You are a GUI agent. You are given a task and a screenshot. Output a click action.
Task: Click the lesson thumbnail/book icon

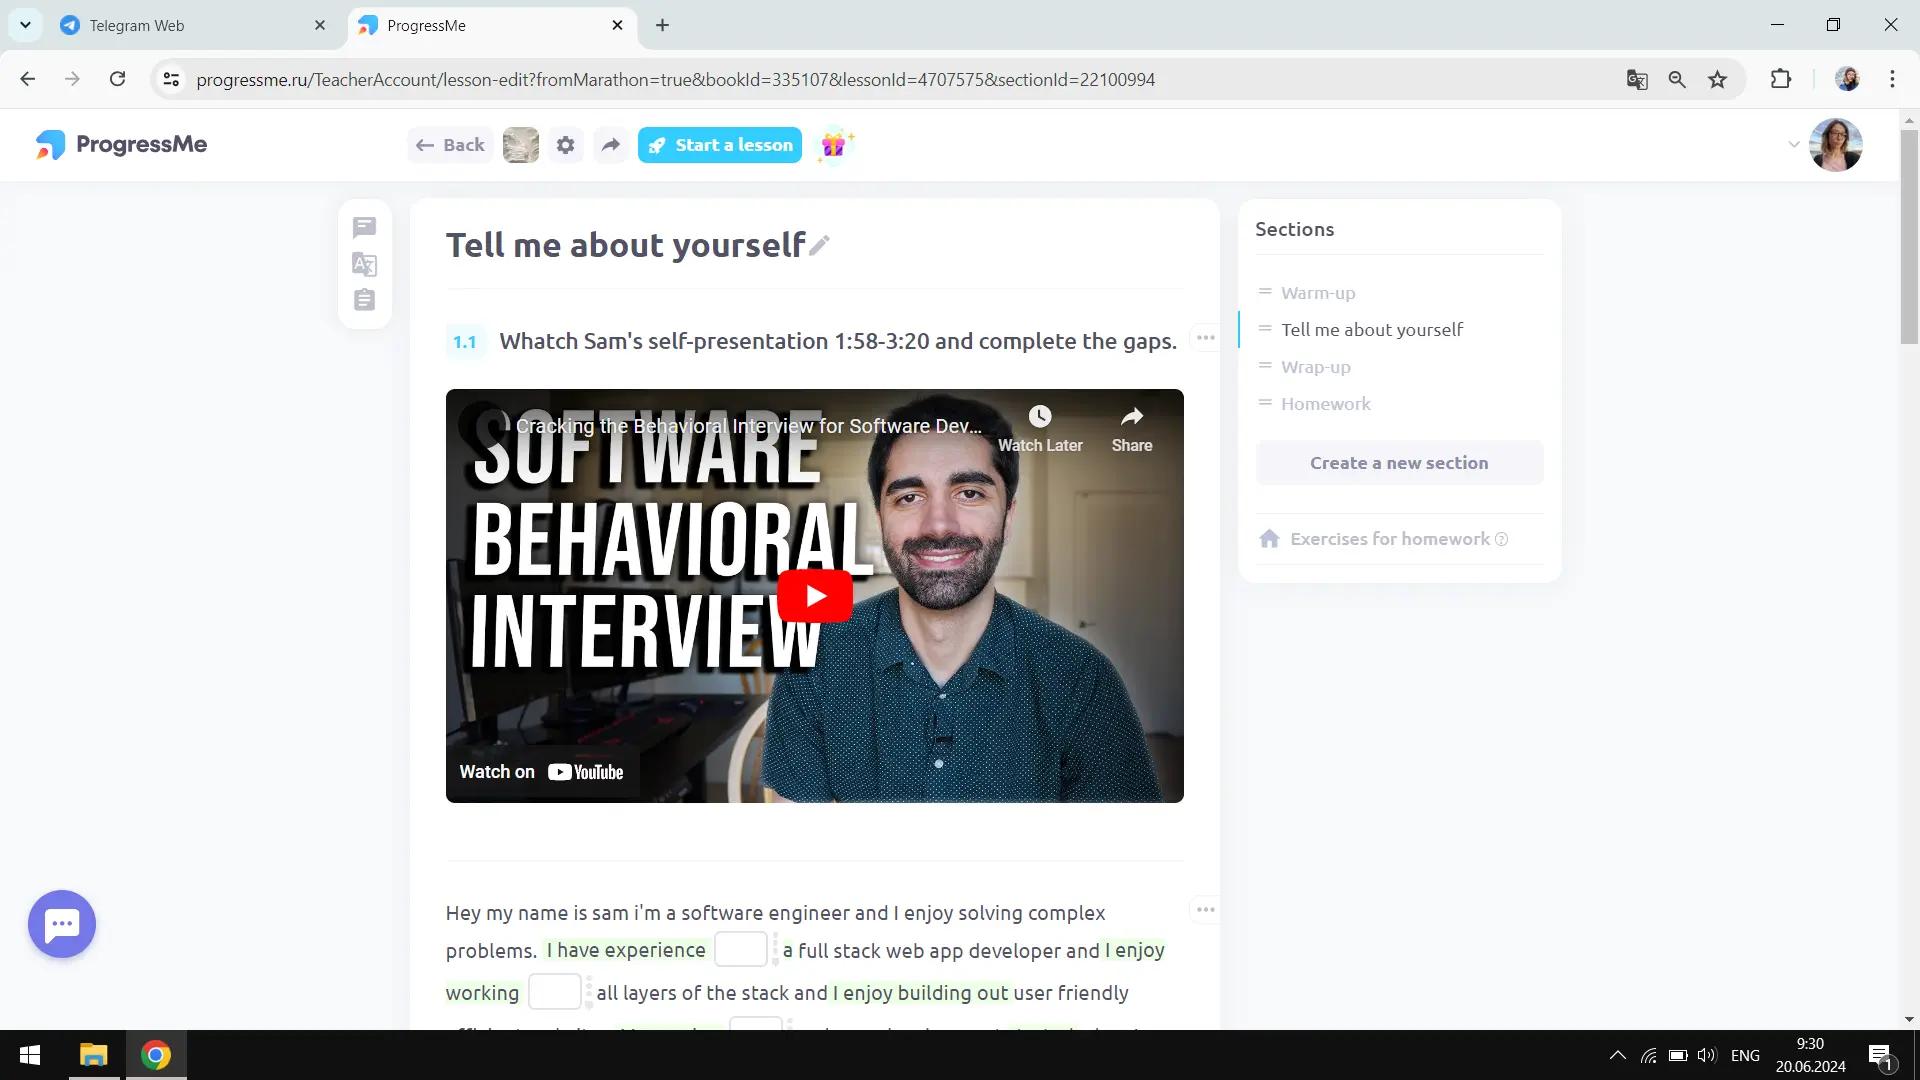tap(521, 145)
